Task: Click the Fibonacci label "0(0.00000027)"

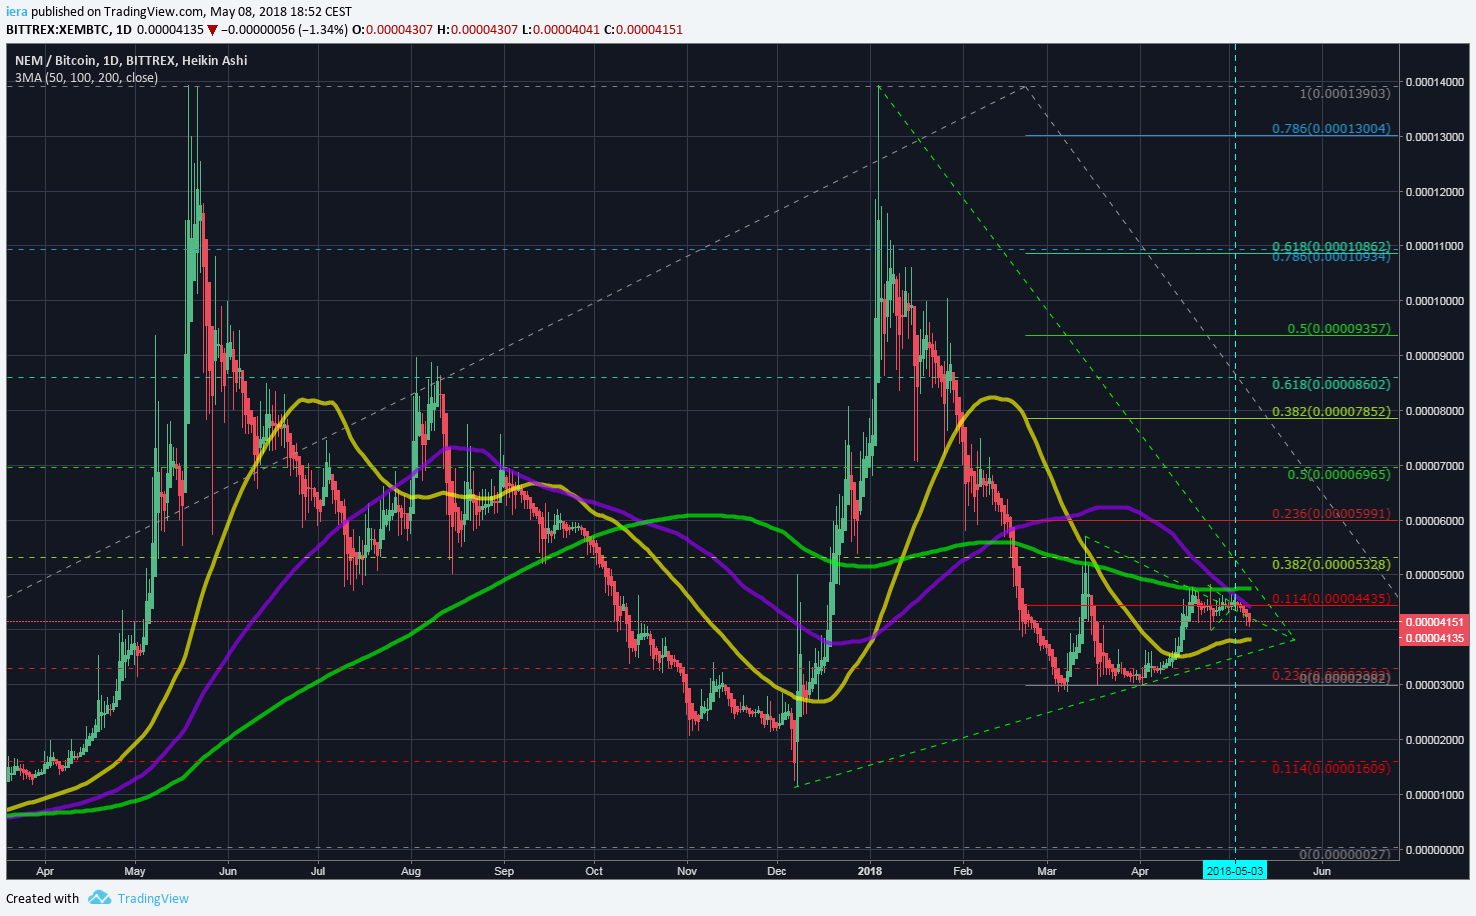Action: click(1345, 854)
